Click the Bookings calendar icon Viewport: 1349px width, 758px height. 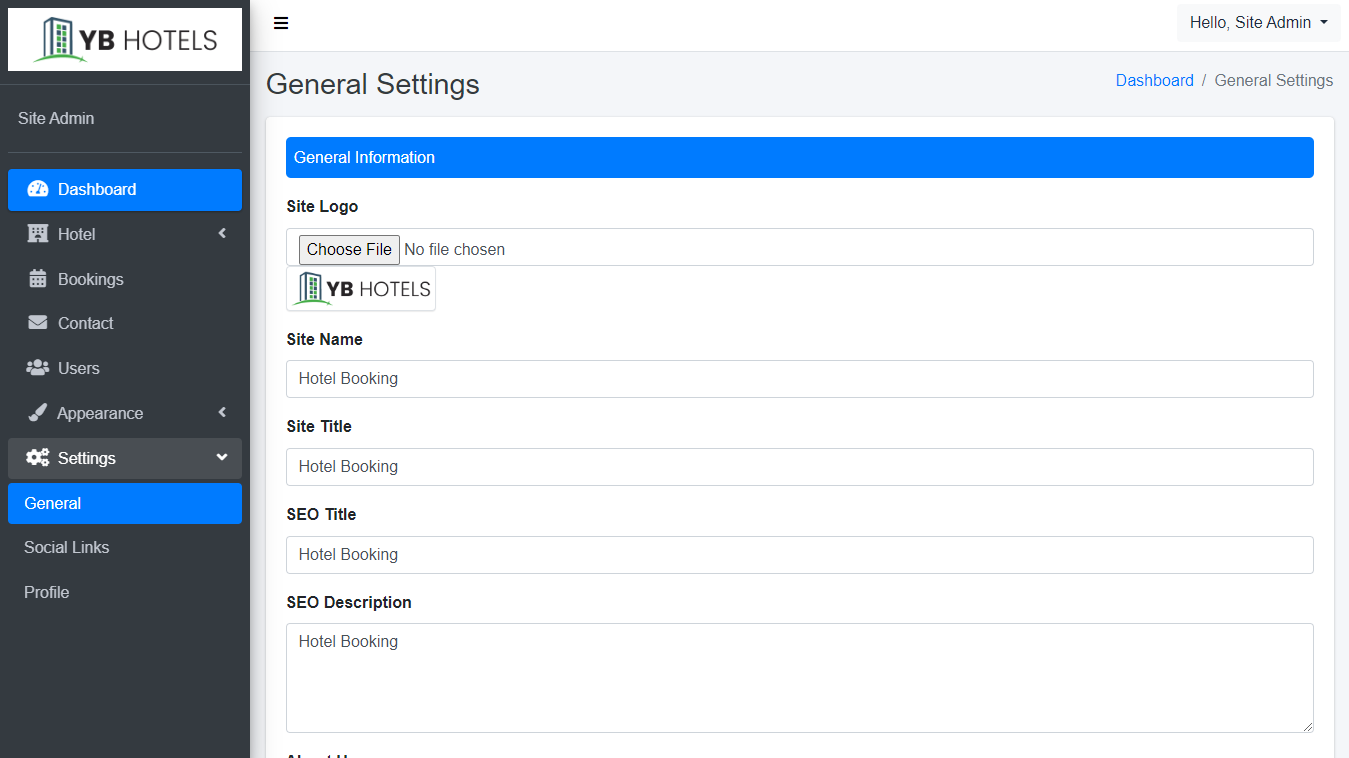pyautogui.click(x=38, y=279)
